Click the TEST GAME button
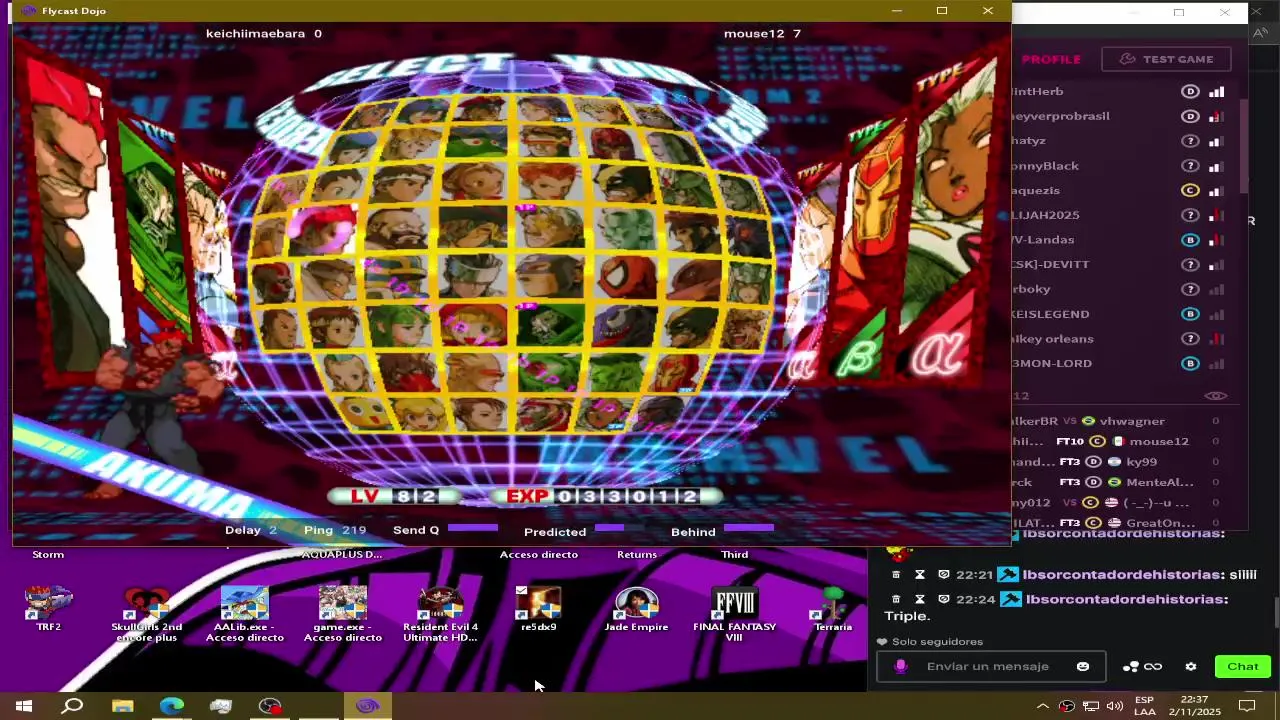Viewport: 1280px width, 720px height. click(1166, 59)
